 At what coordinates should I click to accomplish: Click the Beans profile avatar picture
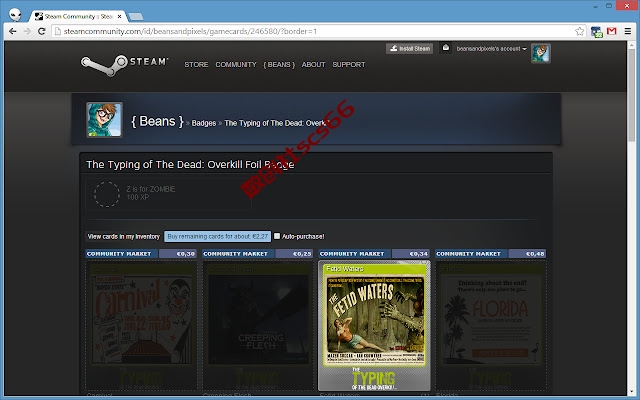coord(104,120)
